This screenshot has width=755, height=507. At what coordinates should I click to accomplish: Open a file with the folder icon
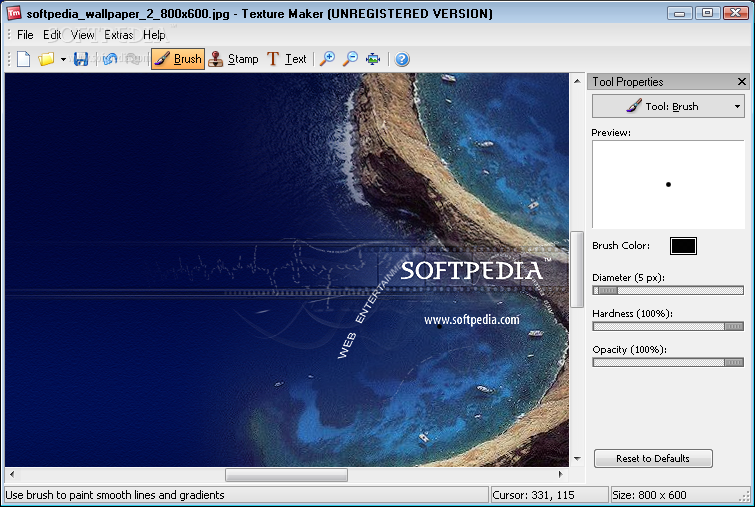click(46, 59)
